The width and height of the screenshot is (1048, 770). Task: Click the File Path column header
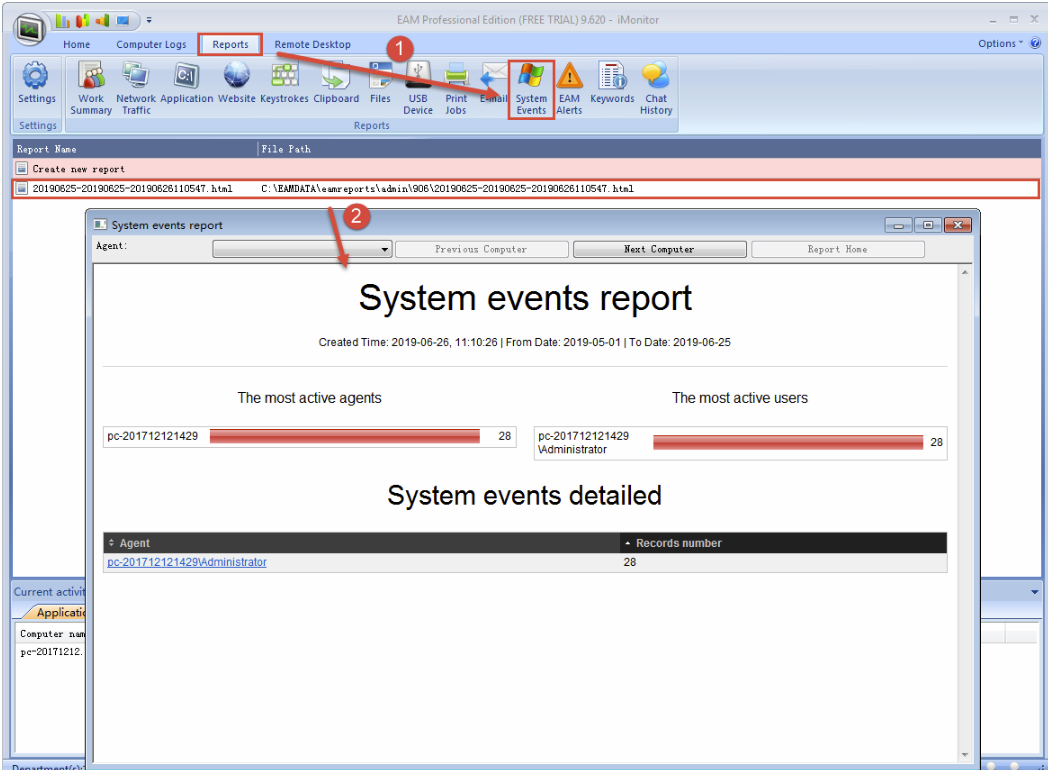point(650,149)
